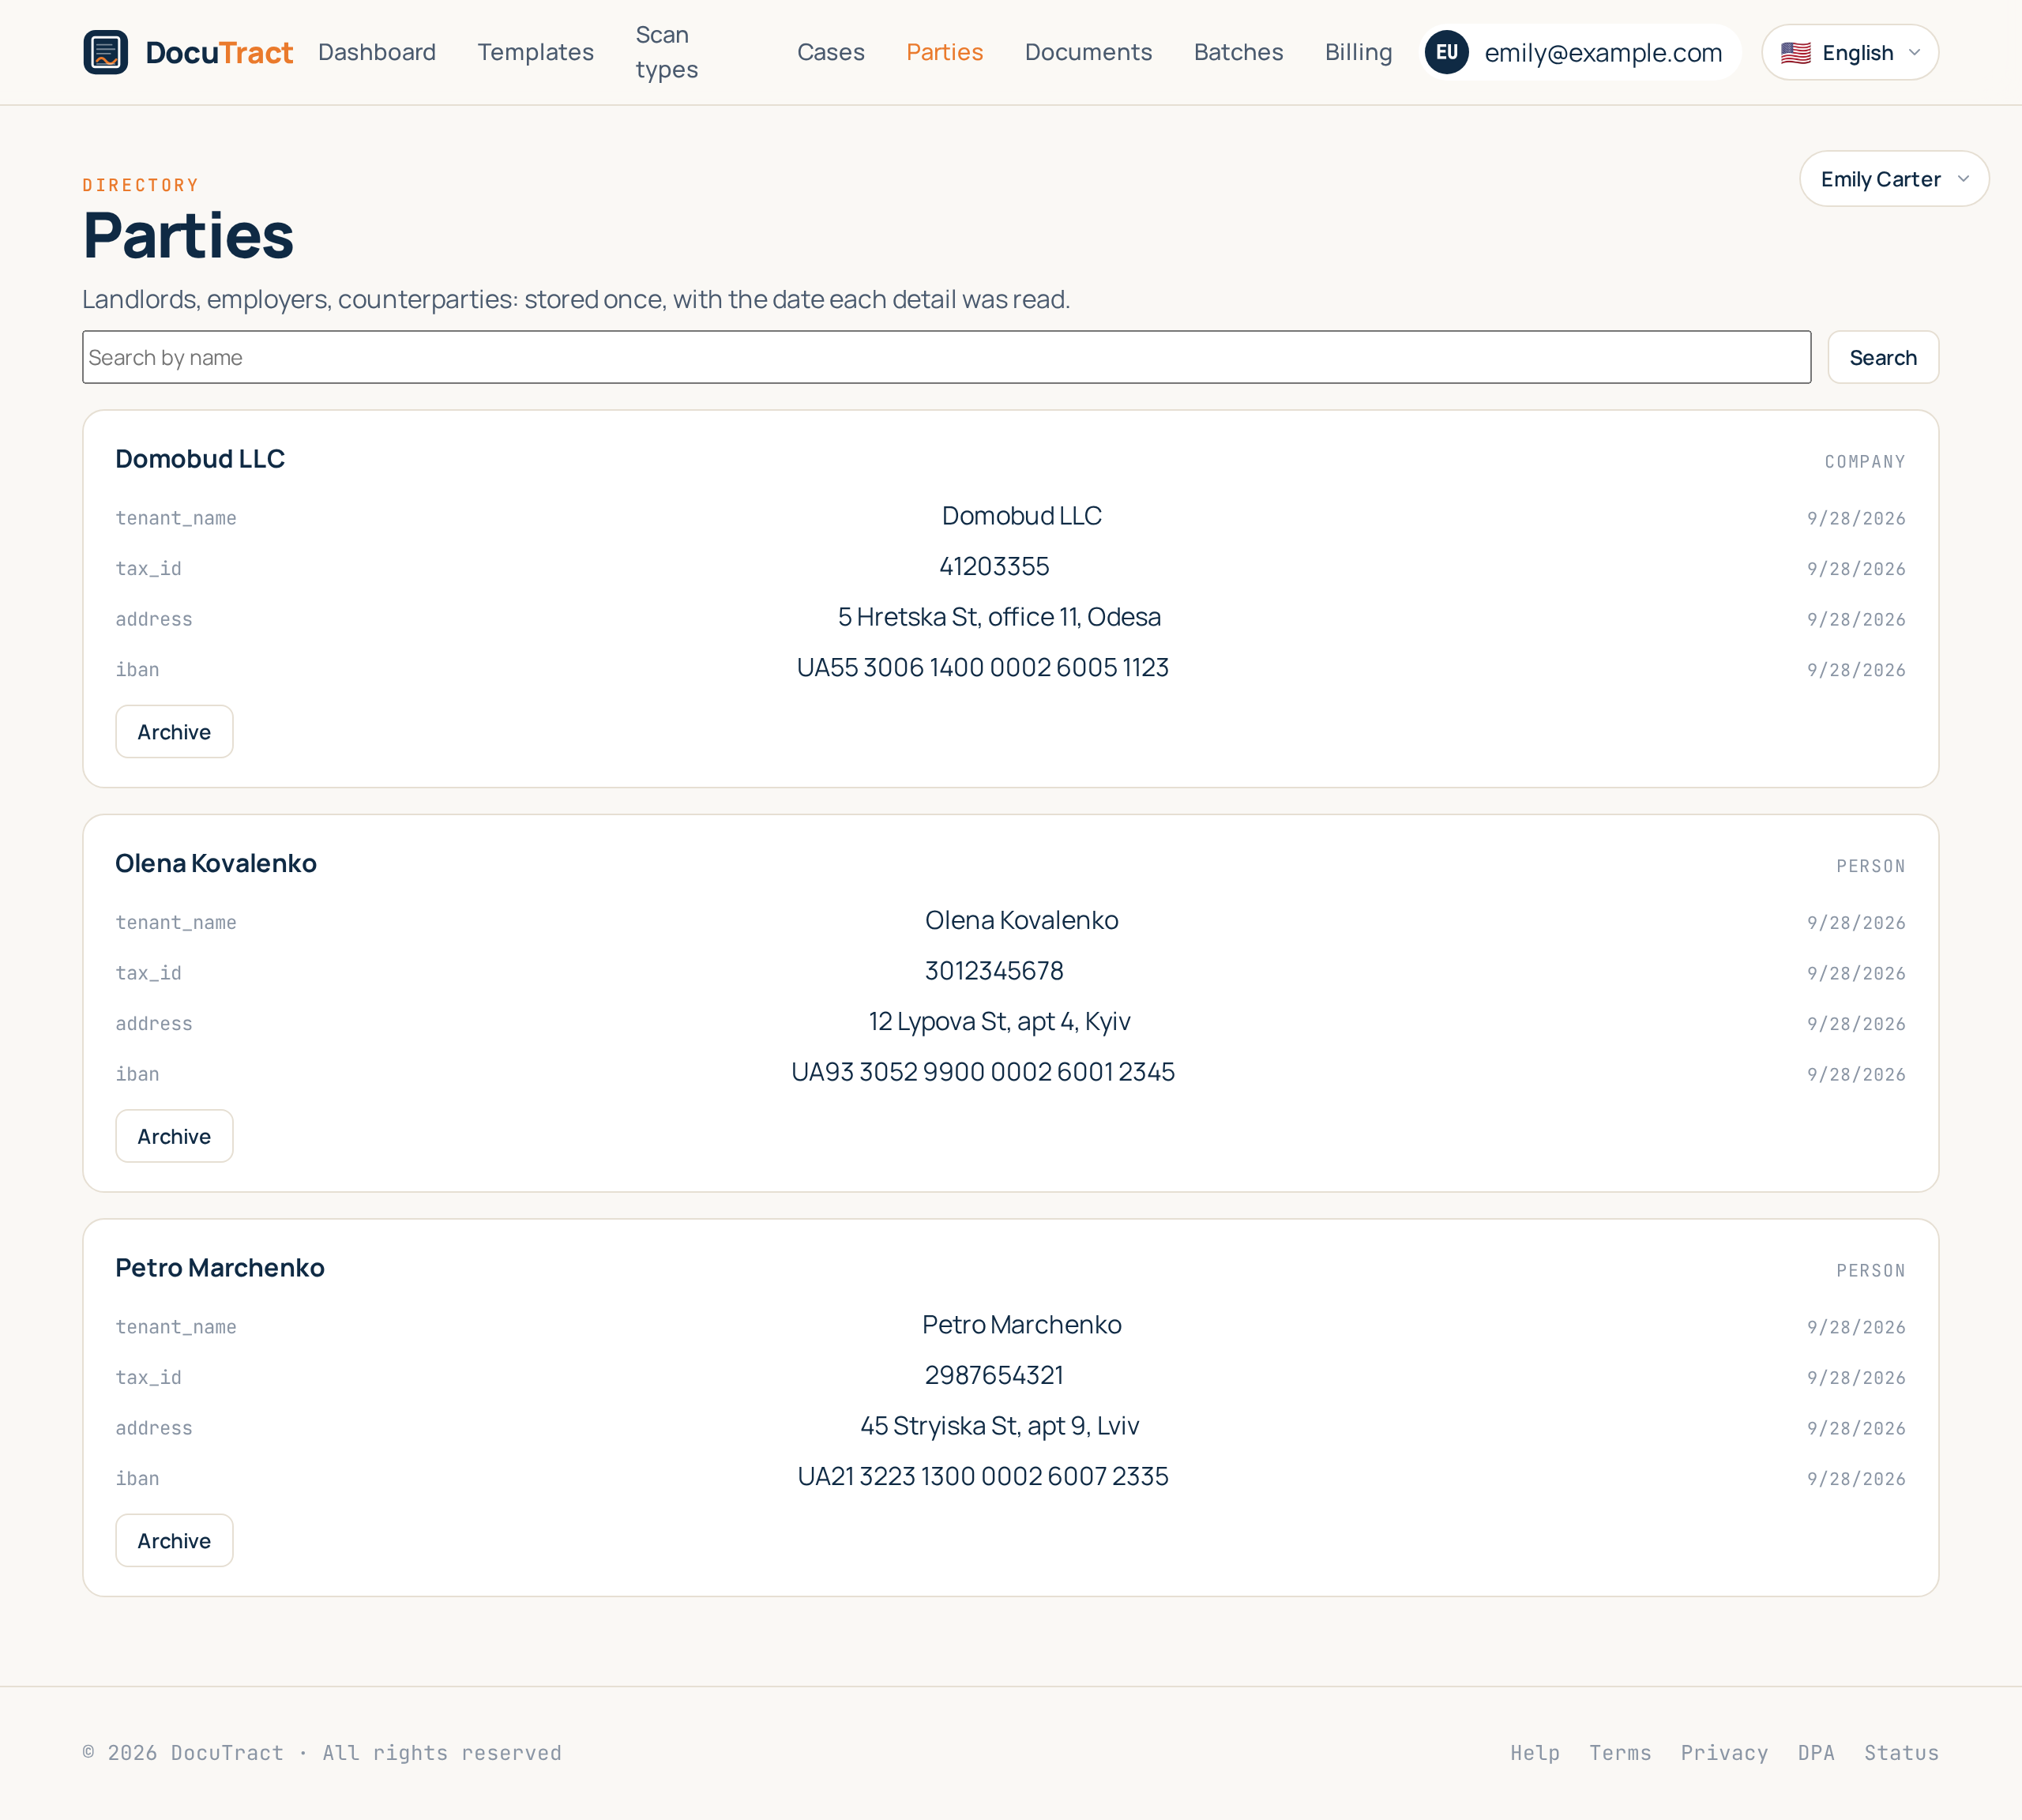This screenshot has height=1820, width=2022.
Task: Archive the Domobud LLC party
Action: tap(174, 732)
